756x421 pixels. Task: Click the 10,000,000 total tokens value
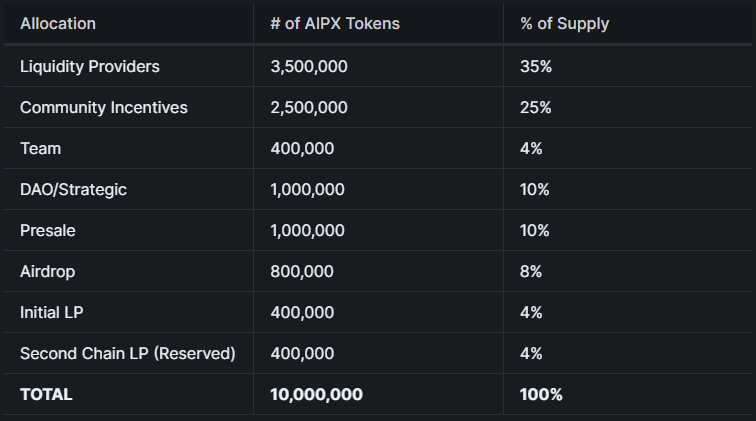coord(316,394)
